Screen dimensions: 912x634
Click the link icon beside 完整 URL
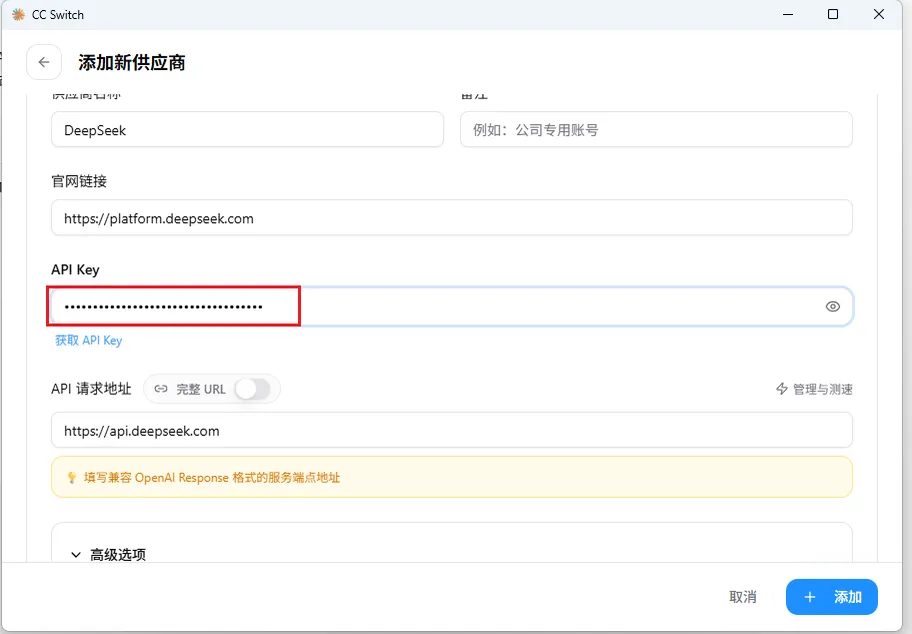point(161,389)
